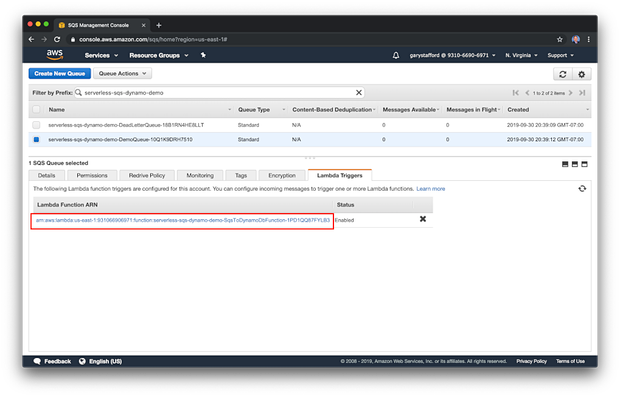620x397 pixels.
Task: Open Chrome three-dot menu
Action: point(589,39)
